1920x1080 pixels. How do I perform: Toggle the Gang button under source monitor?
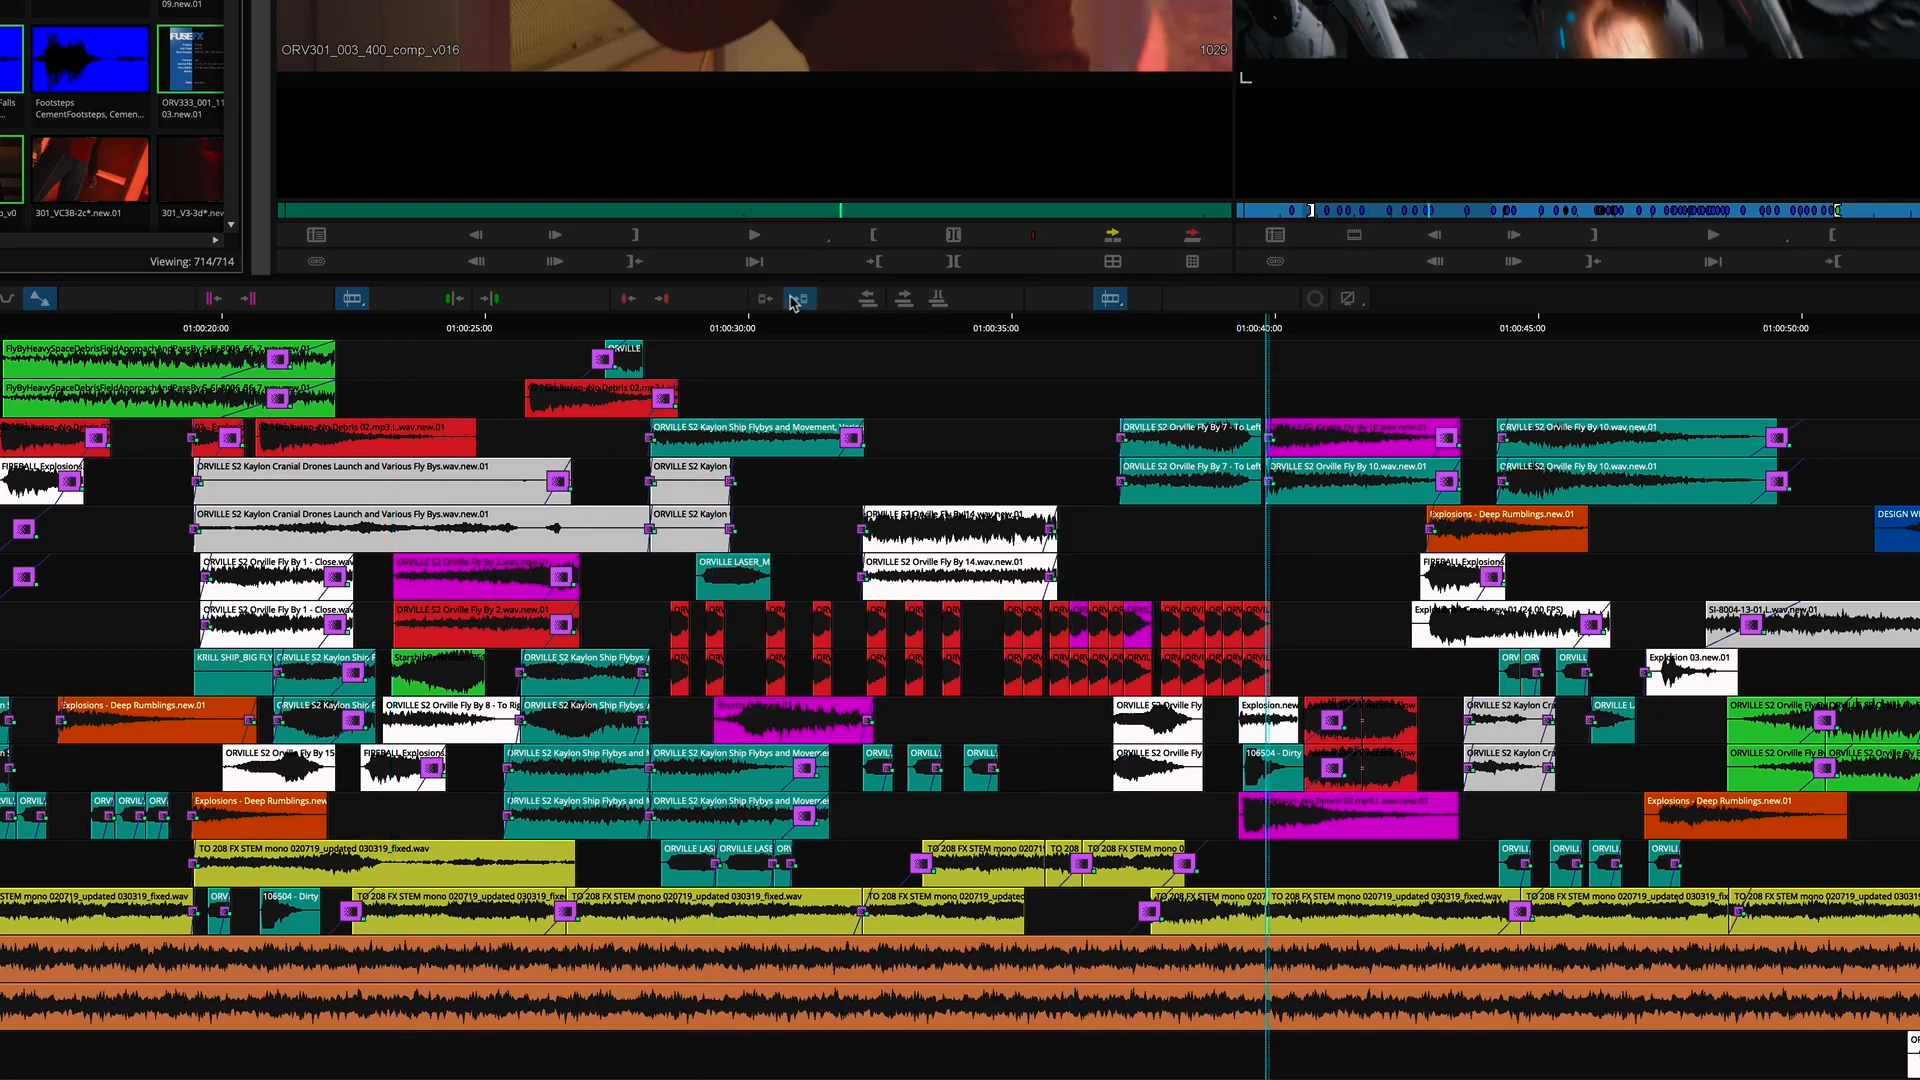[316, 261]
